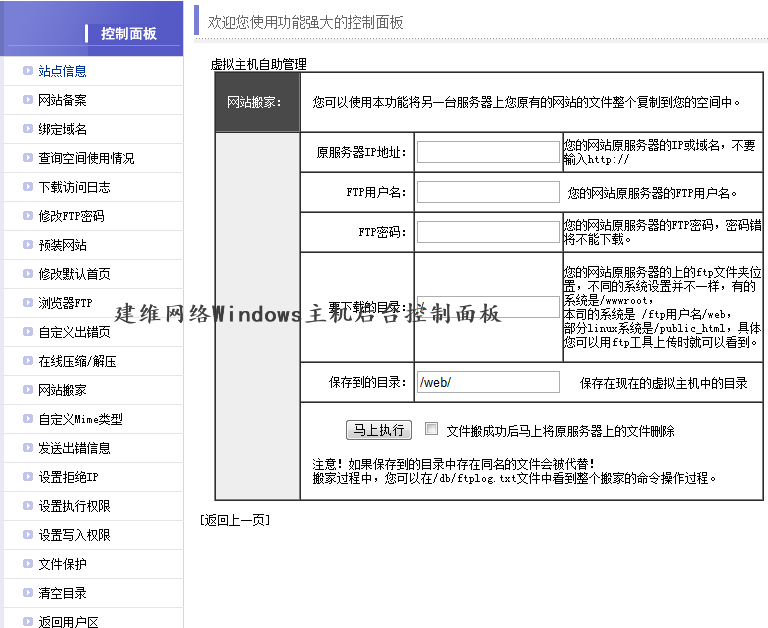The width and height of the screenshot is (768, 628).
Task: Click the 网站搬家: table header cell
Action: coord(258,102)
